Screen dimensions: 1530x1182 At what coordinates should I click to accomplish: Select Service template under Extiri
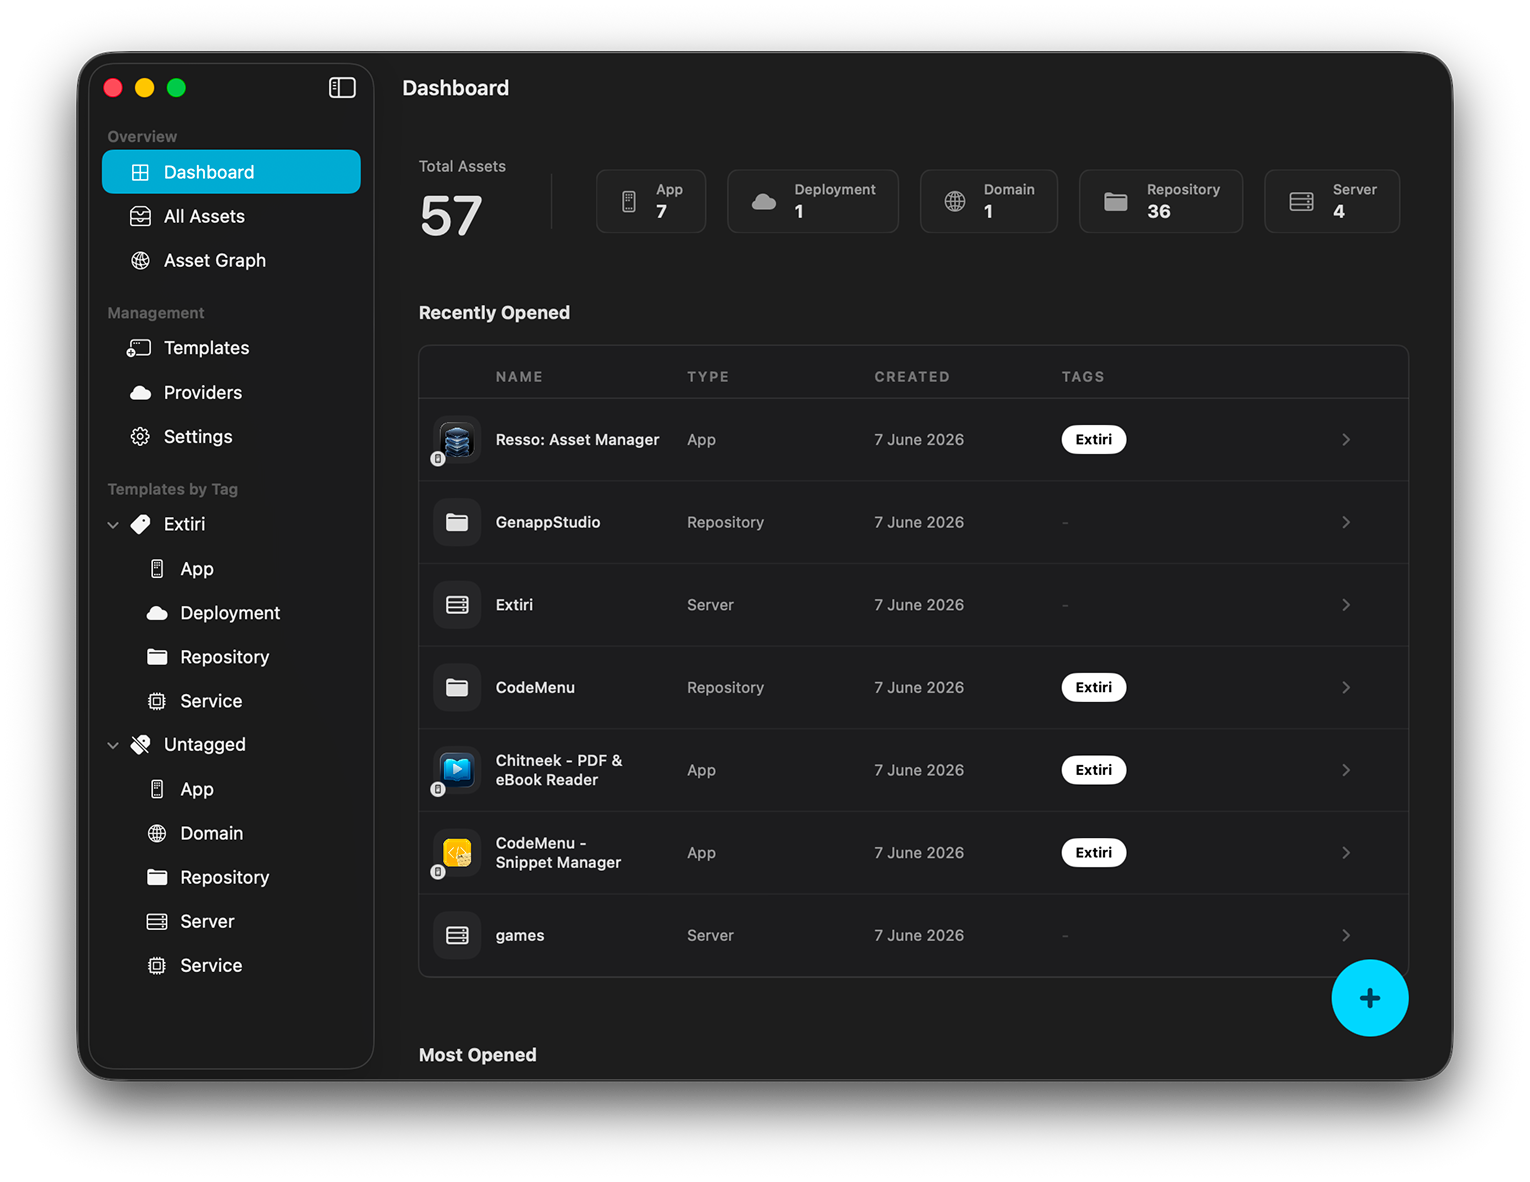point(231,701)
